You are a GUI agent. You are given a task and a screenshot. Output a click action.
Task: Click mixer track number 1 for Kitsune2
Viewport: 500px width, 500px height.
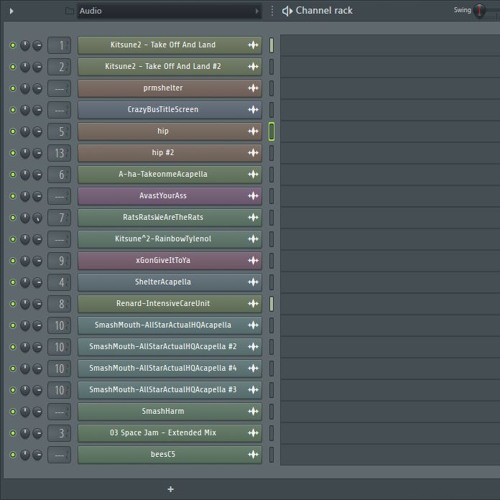[x=59, y=45]
